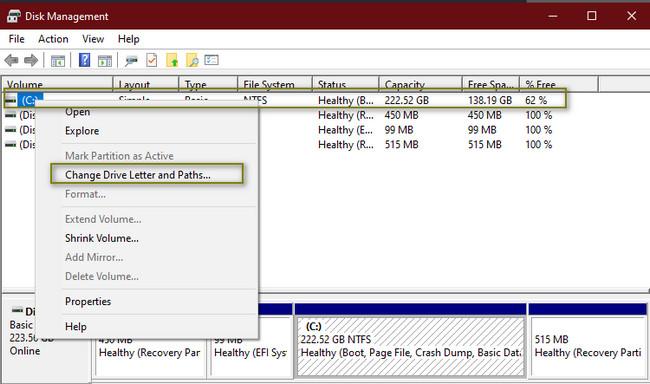This screenshot has width=650, height=384.
Task: Click Help in the context menu
Action: 76,327
